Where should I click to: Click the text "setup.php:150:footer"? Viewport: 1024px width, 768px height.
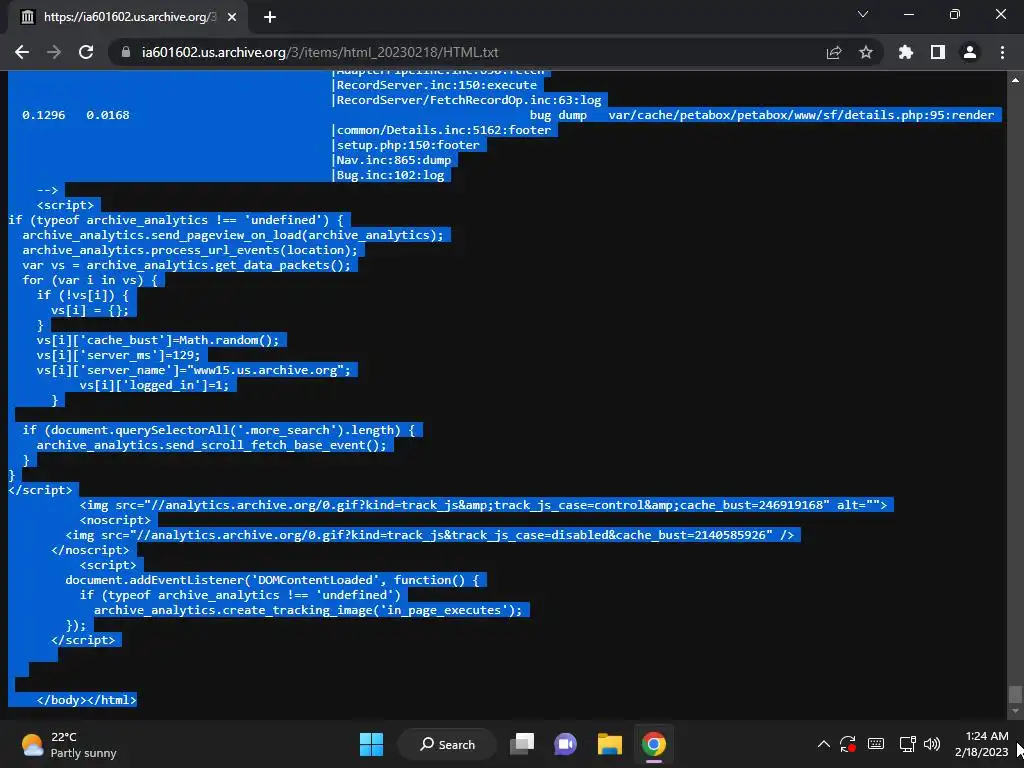click(x=408, y=145)
